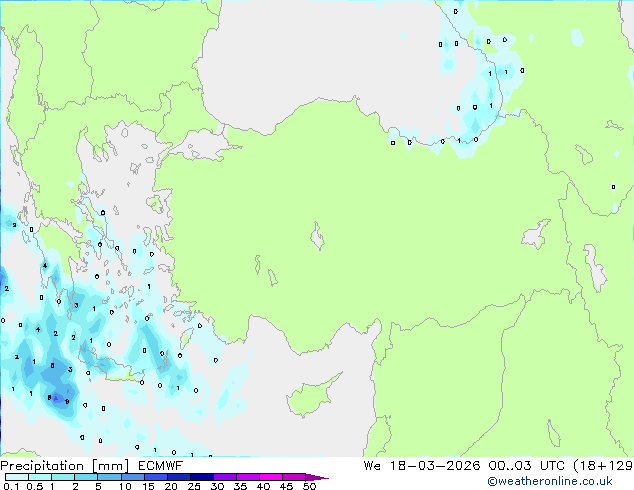This screenshot has width=634, height=490.
Task: Select the 5 mm legend color swatch
Action: tap(110, 477)
